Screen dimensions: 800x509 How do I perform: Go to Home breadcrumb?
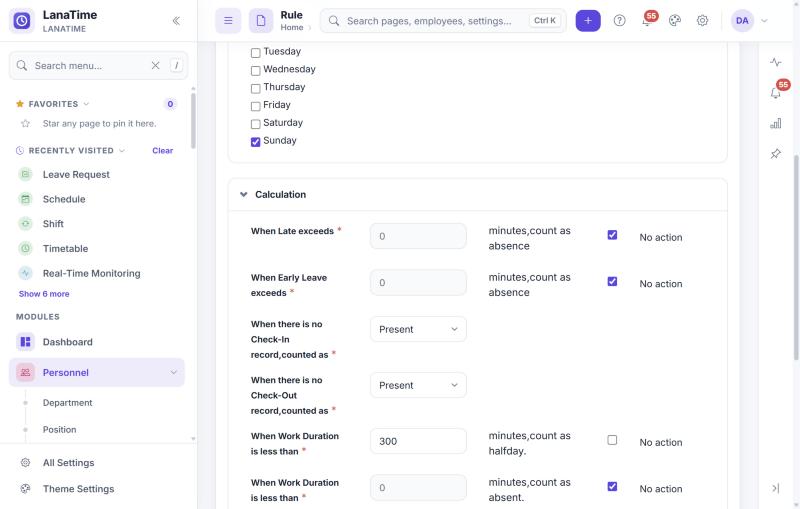[292, 28]
